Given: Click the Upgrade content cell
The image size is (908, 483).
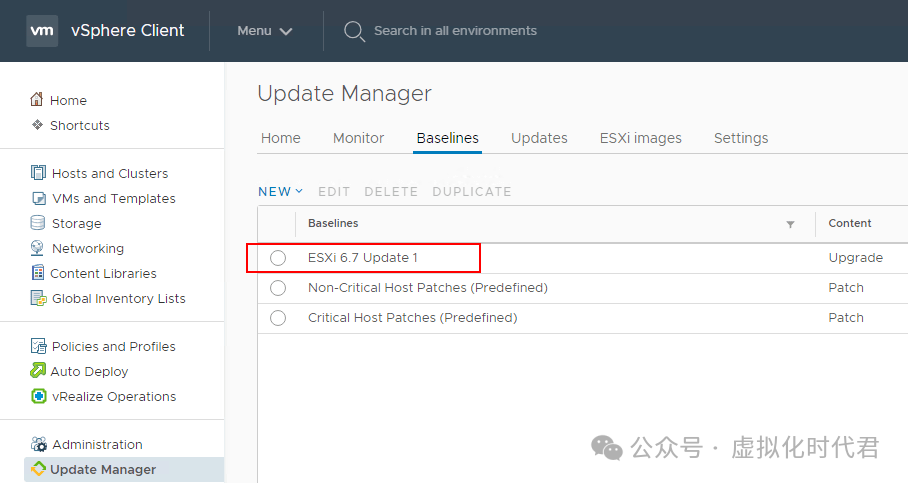Looking at the screenshot, I should click(855, 258).
